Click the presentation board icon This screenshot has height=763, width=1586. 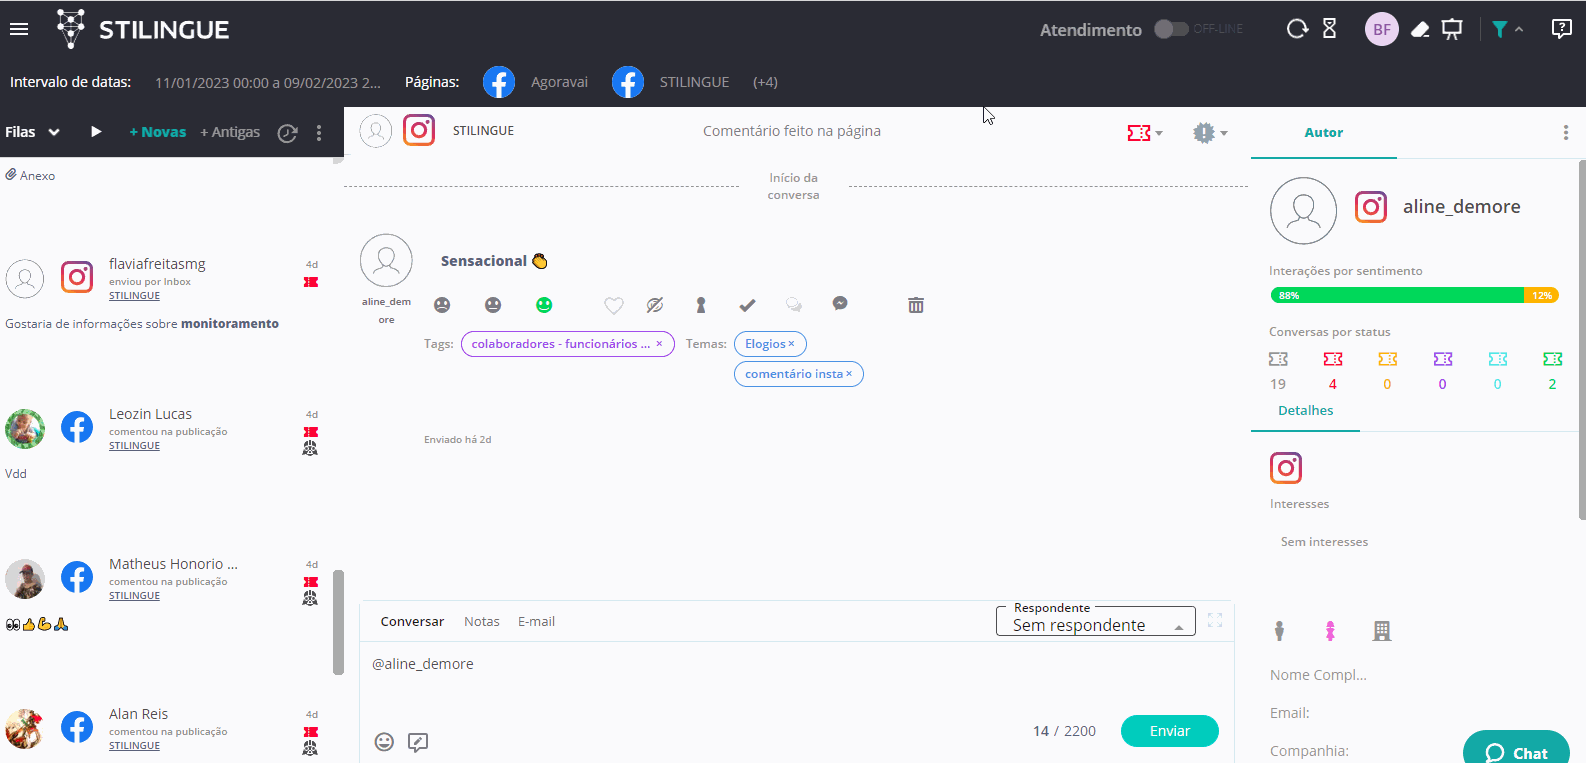1452,29
